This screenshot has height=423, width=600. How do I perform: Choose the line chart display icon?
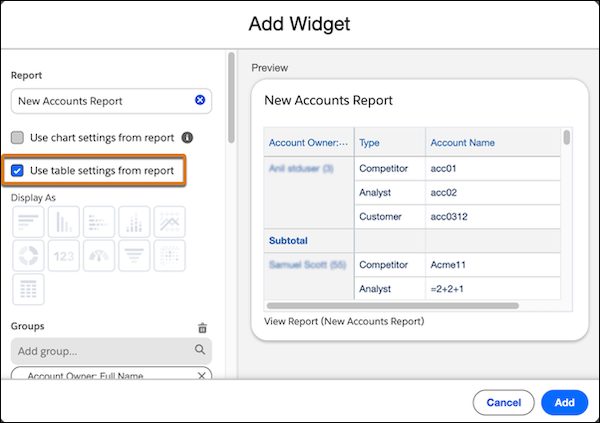click(170, 222)
